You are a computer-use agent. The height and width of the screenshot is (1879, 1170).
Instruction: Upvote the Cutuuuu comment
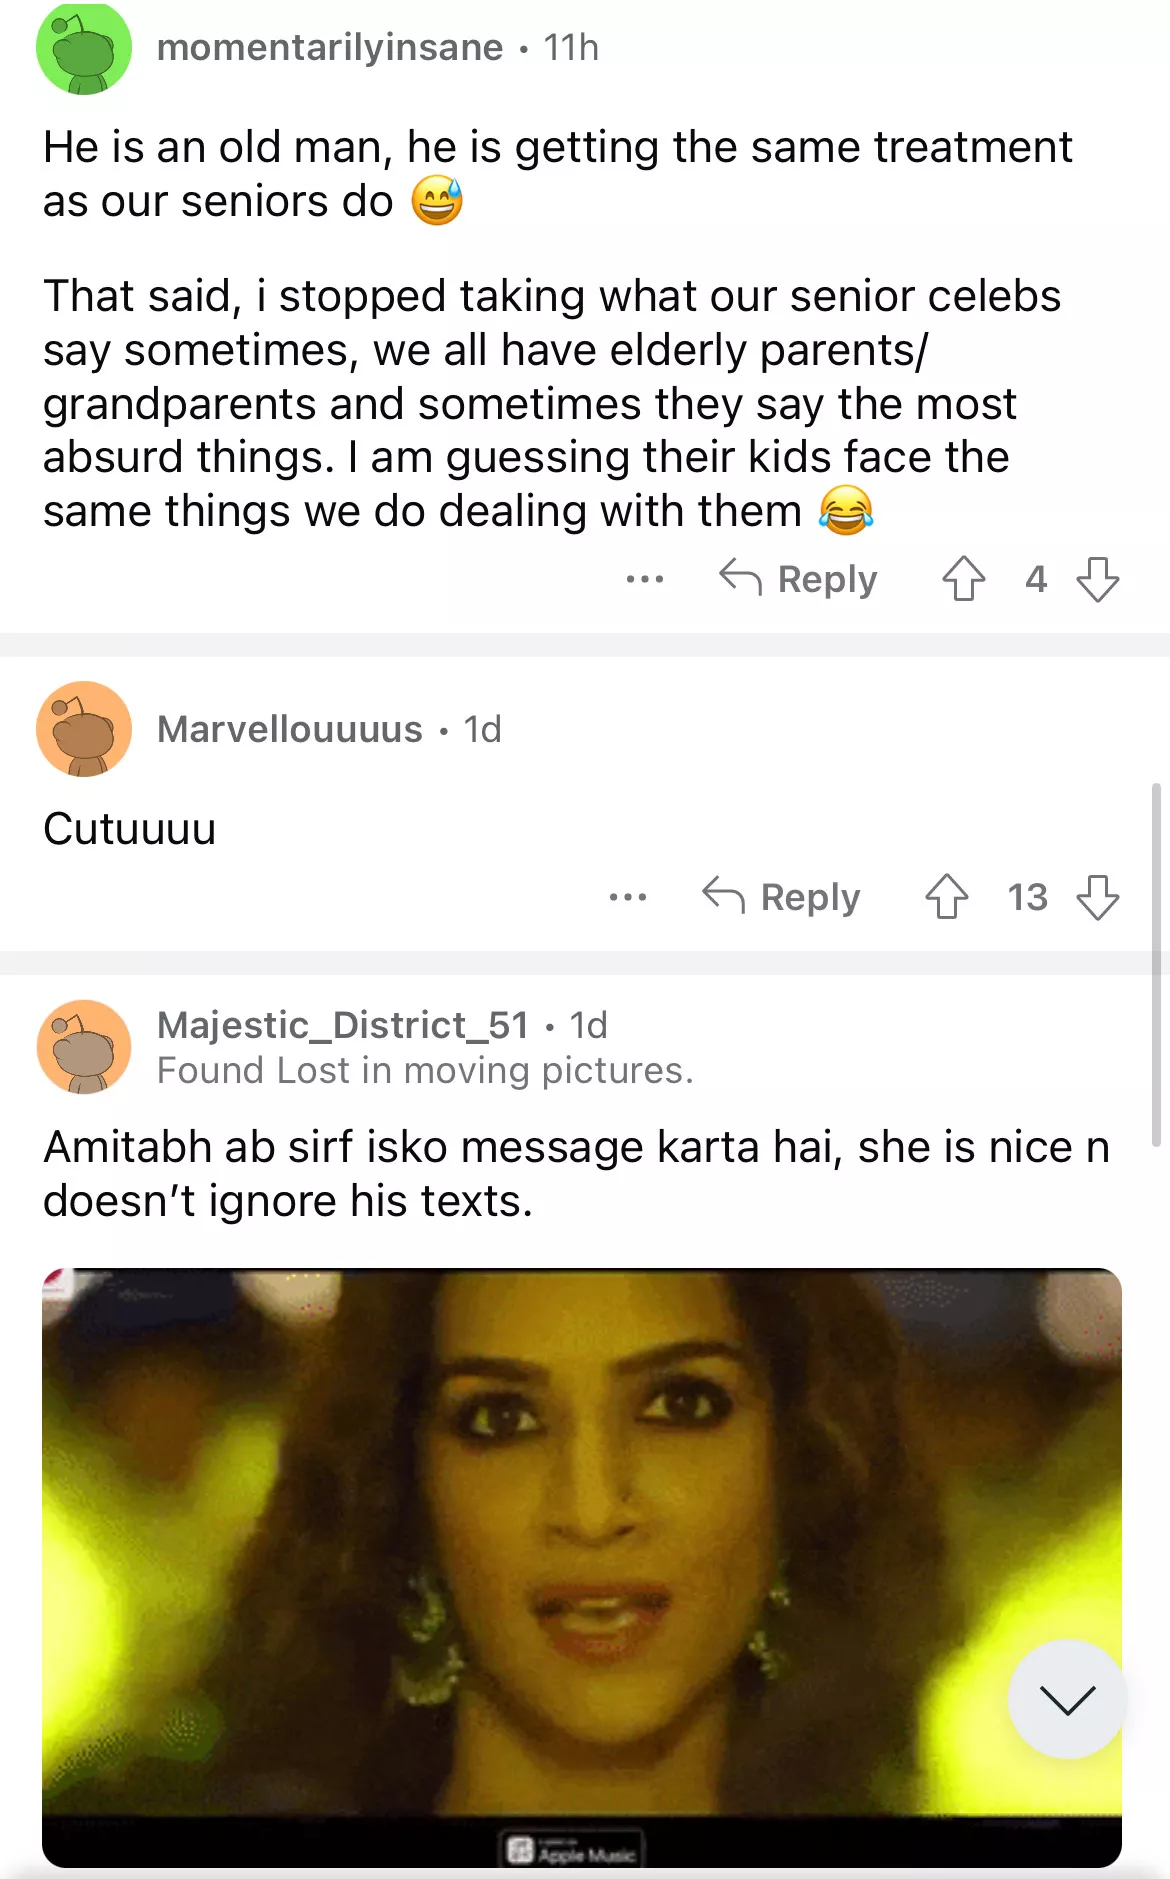click(946, 896)
